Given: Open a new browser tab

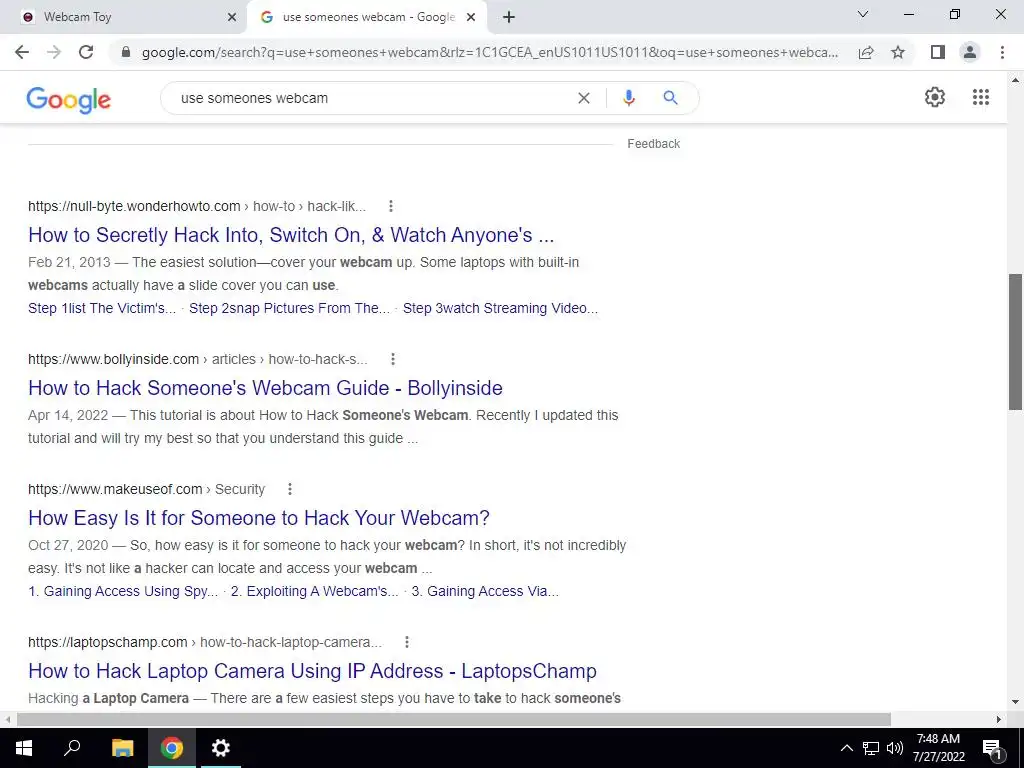Looking at the screenshot, I should [x=509, y=18].
